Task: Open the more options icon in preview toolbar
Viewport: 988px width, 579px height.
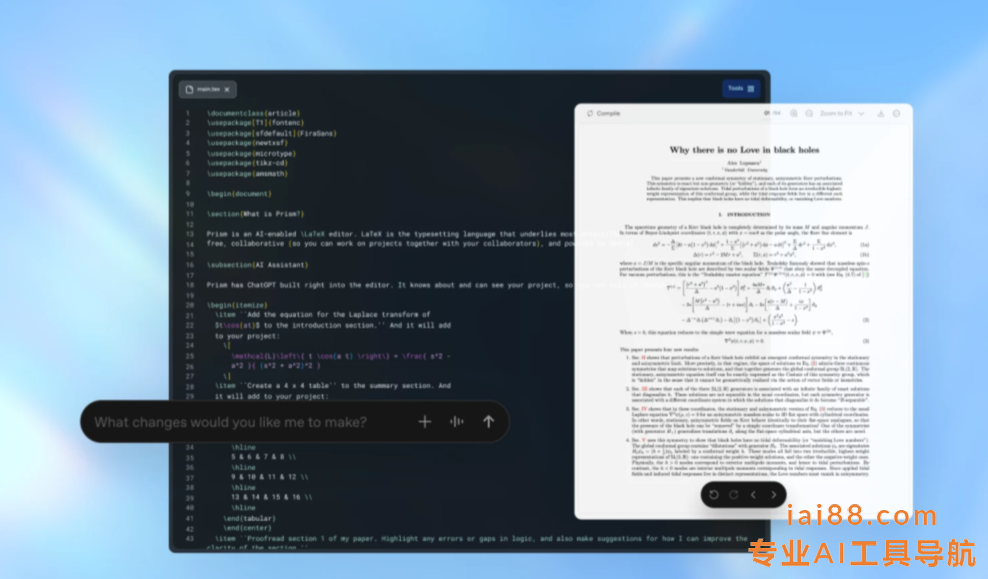Action: pyautogui.click(x=898, y=114)
